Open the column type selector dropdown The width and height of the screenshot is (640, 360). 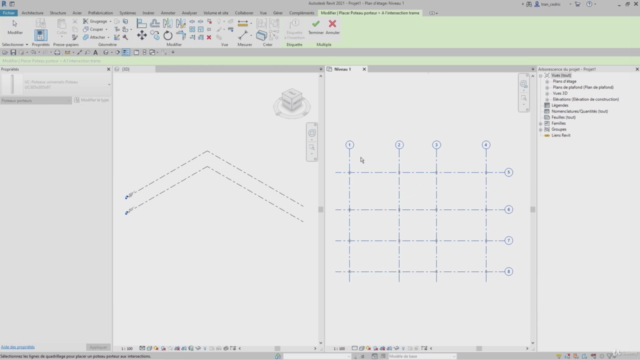[x=109, y=84]
